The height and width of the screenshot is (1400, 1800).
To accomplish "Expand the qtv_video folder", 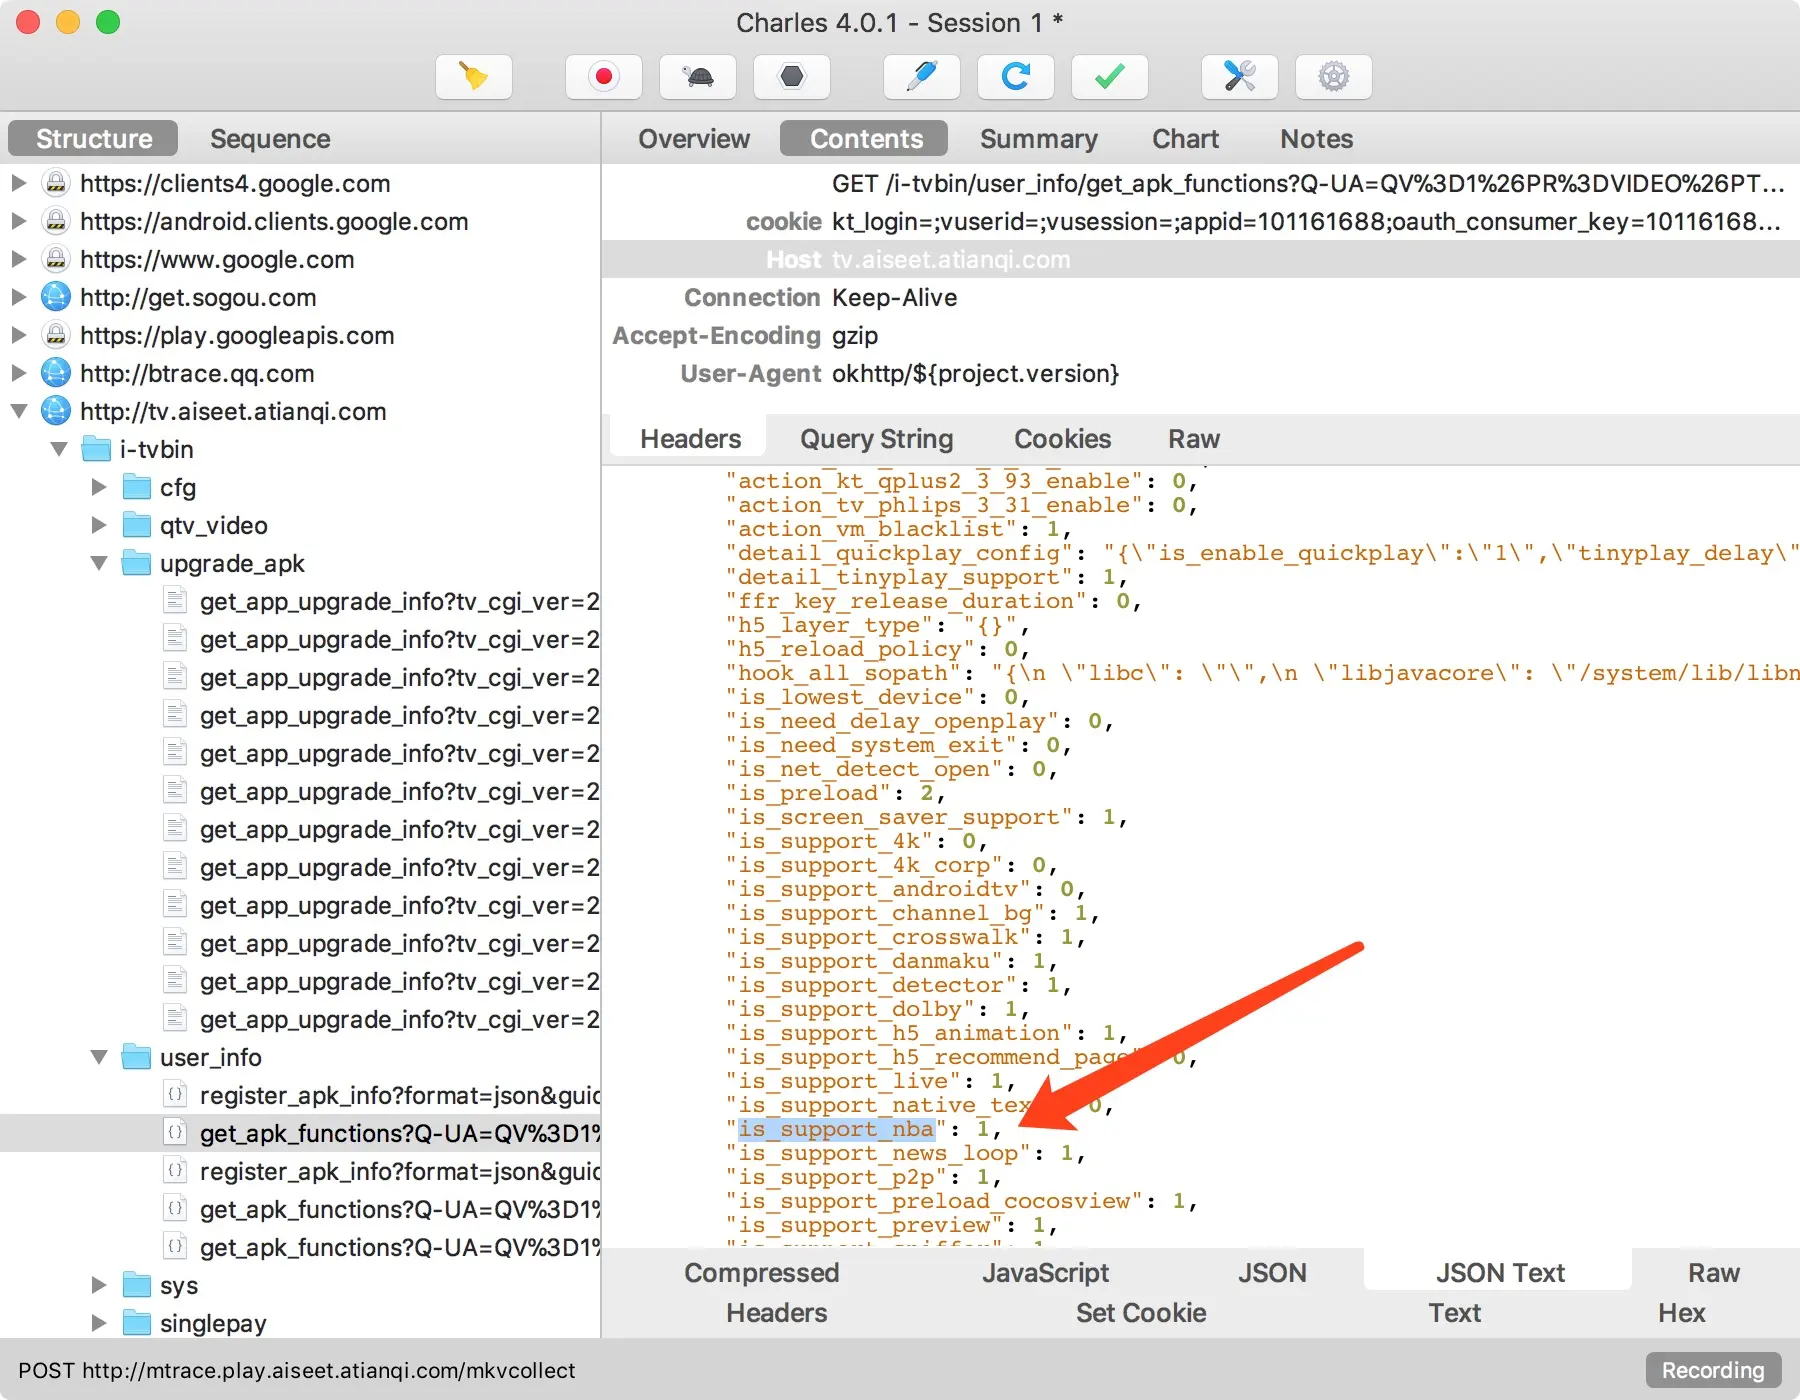I will coord(99,525).
